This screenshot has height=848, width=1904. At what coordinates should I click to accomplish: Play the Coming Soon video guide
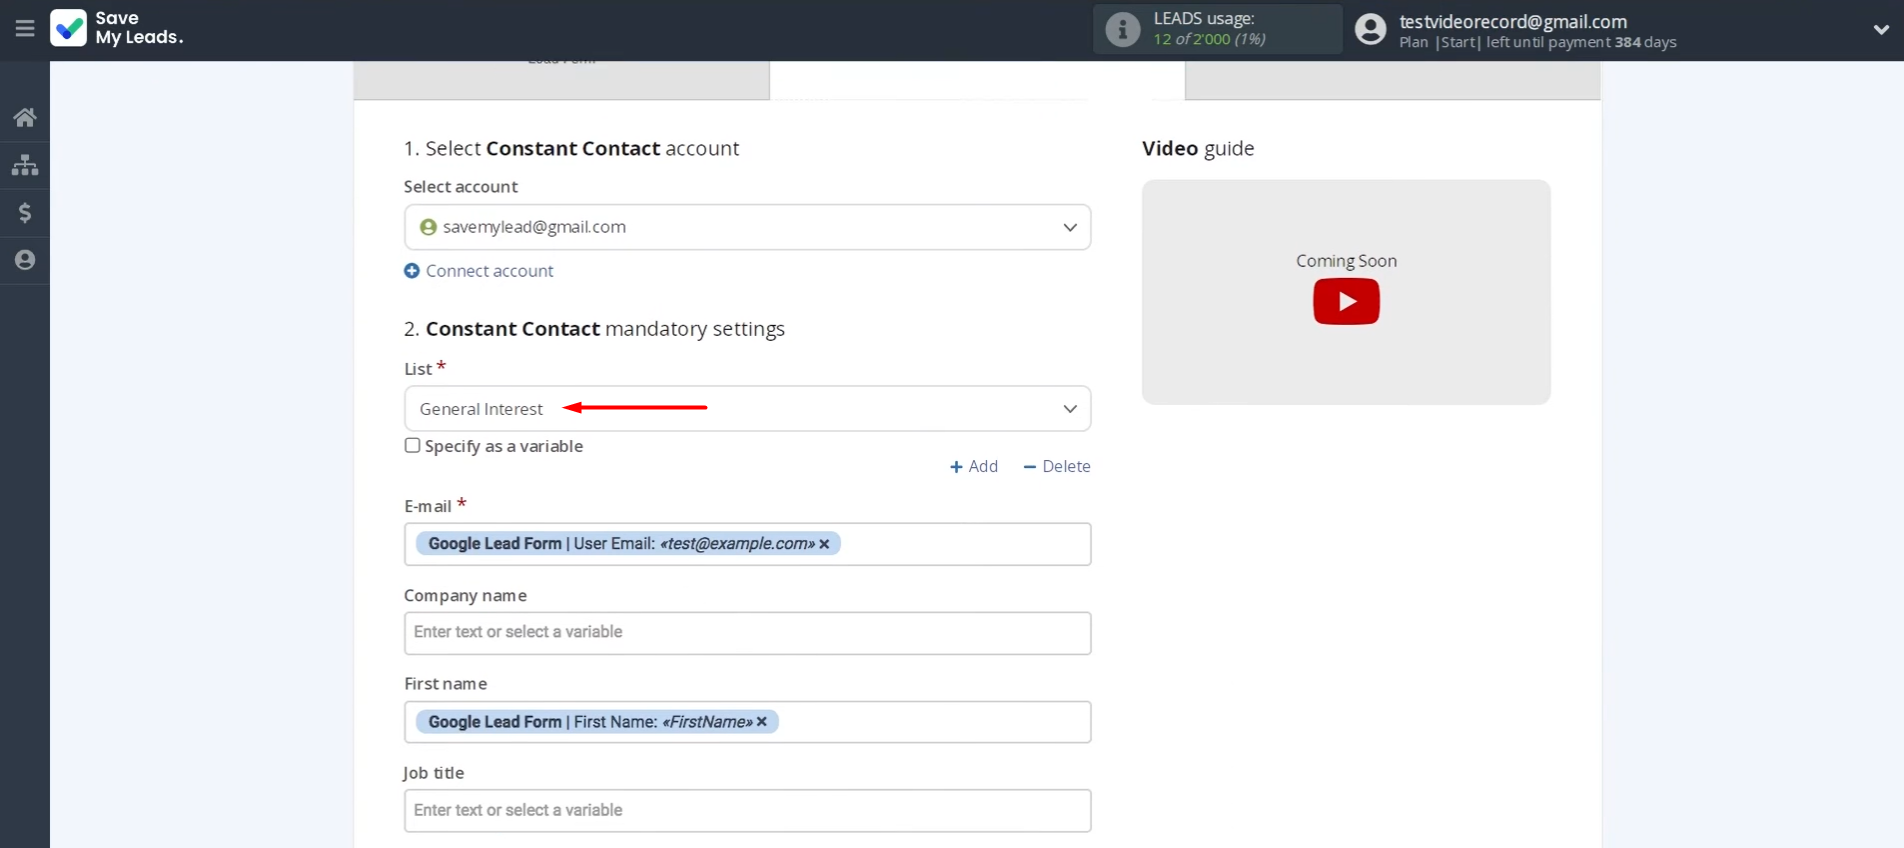coord(1346,301)
